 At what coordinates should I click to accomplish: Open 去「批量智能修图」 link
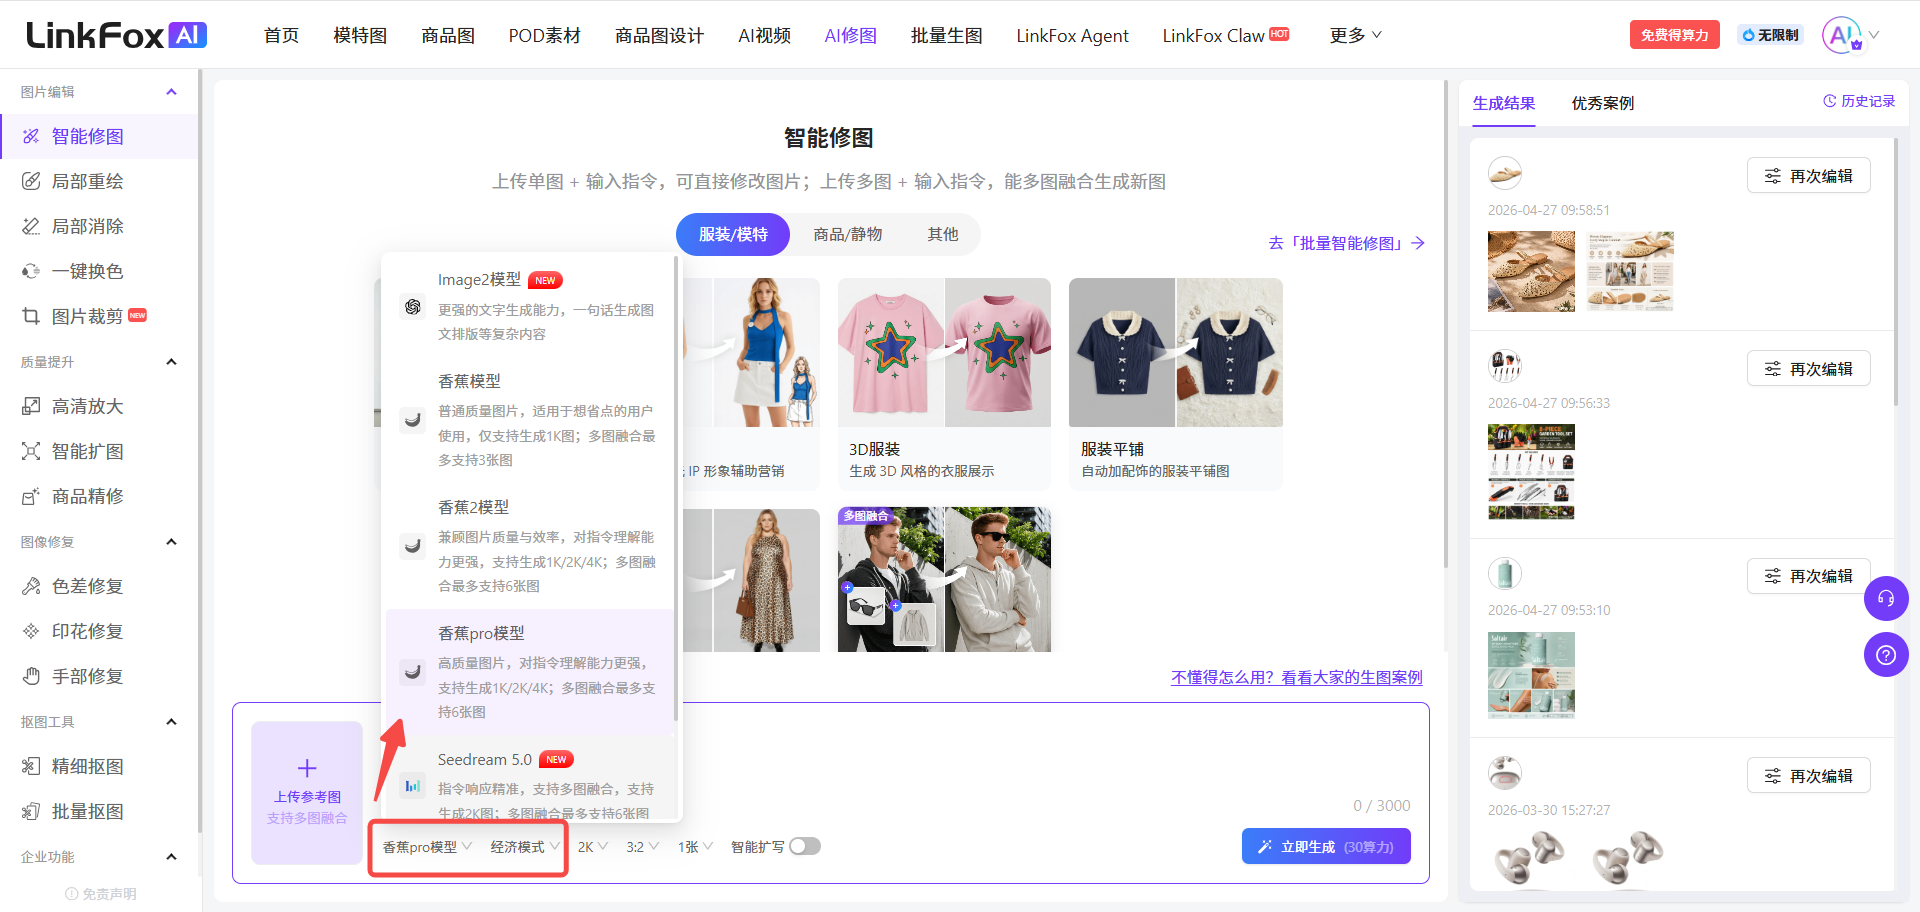point(1346,243)
